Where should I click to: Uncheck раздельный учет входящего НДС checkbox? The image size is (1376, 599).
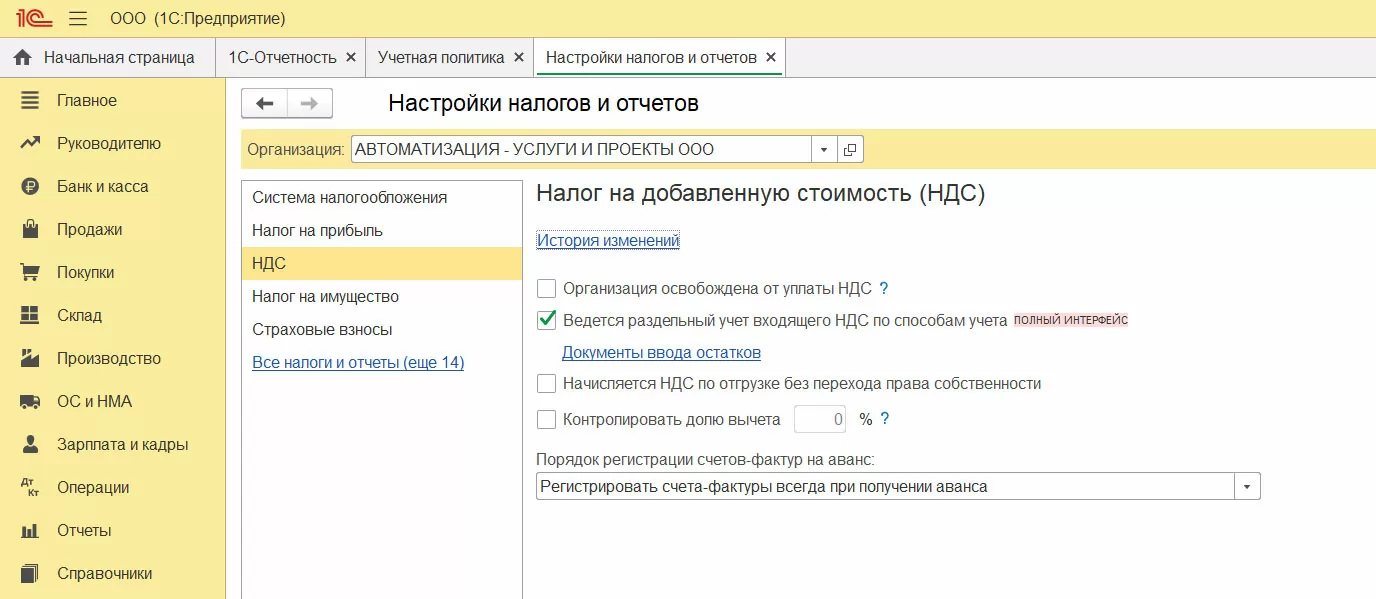click(547, 321)
